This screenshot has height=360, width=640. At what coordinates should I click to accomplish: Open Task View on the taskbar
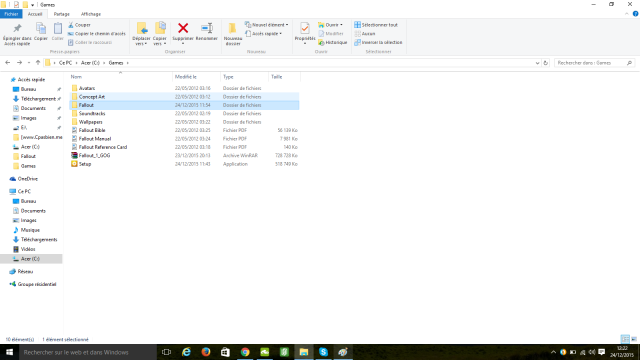(166, 352)
